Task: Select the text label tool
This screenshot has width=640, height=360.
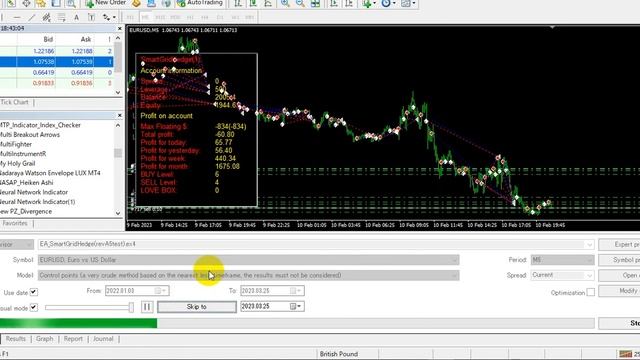Action: (x=91, y=18)
